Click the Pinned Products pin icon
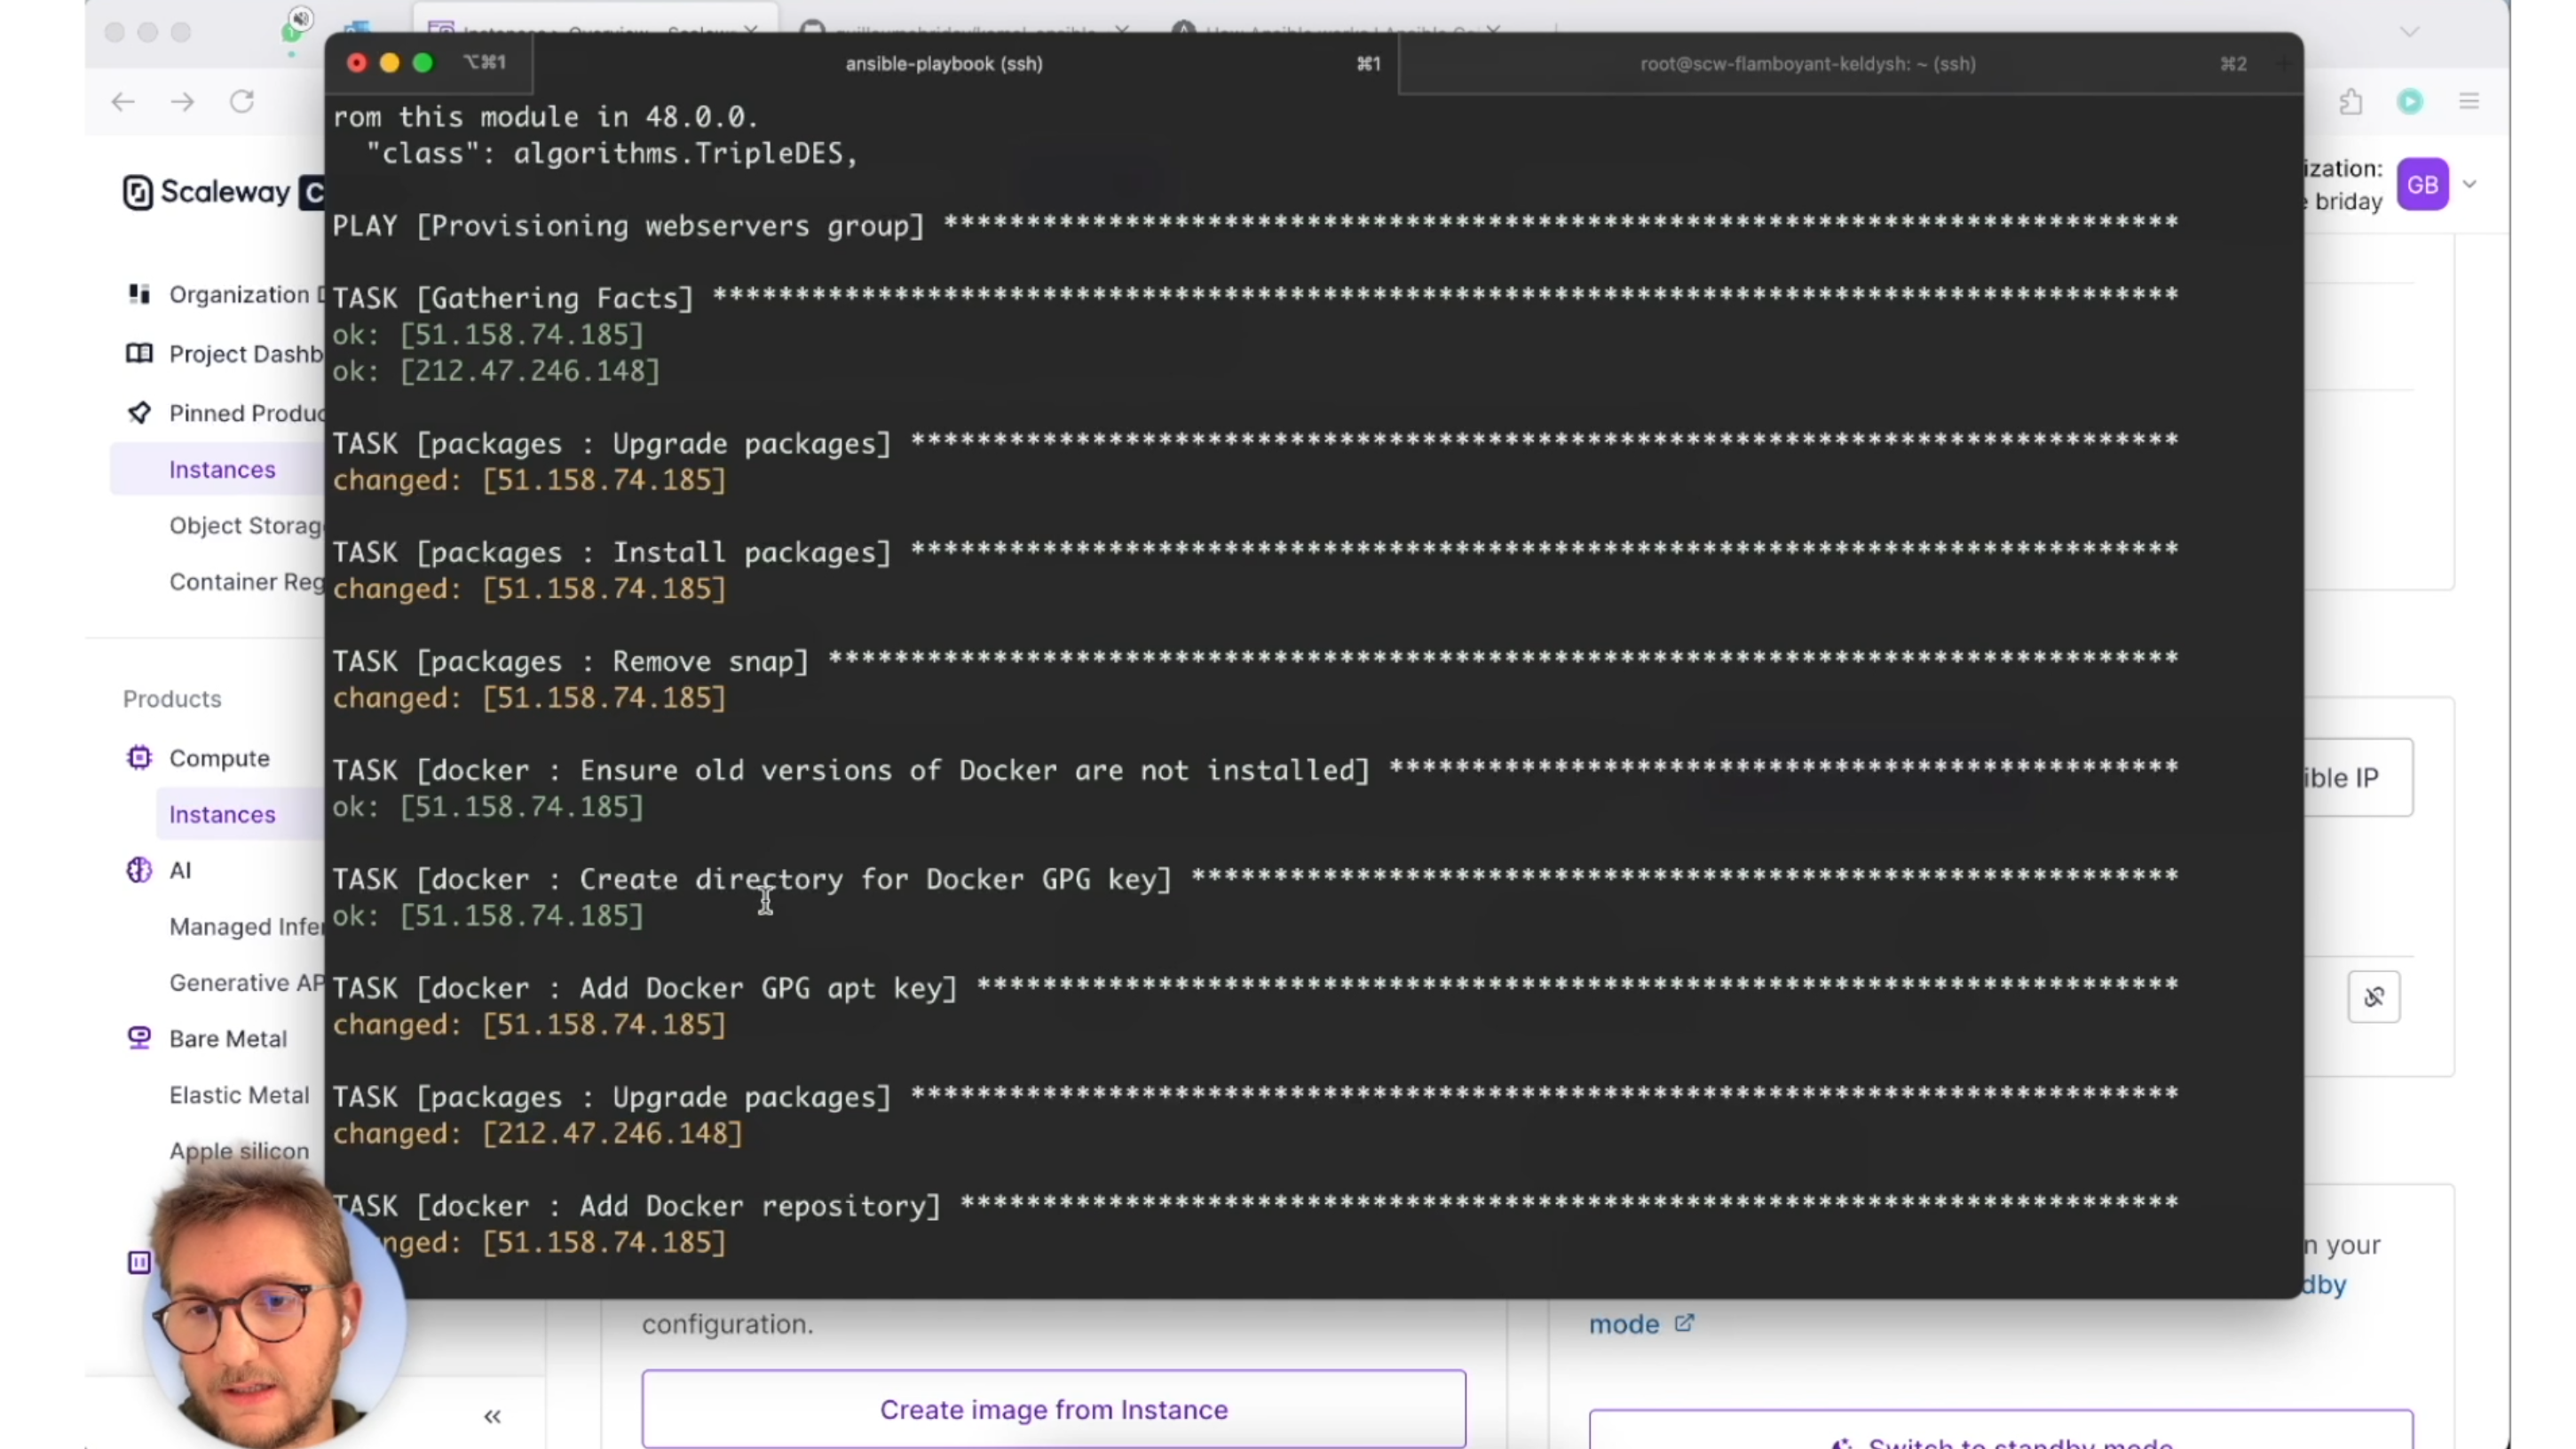 pos(139,412)
